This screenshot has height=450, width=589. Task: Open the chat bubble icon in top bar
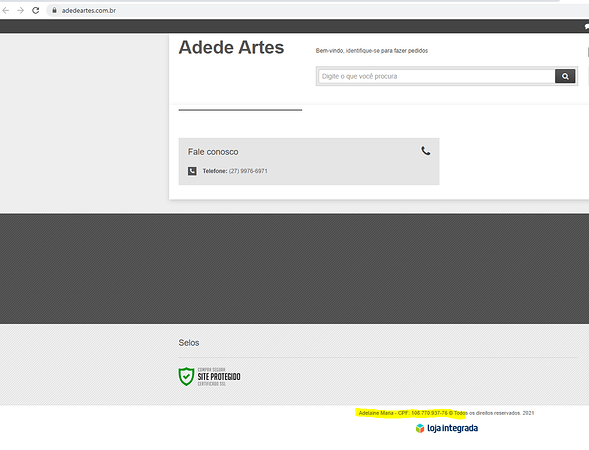pyautogui.click(x=586, y=26)
